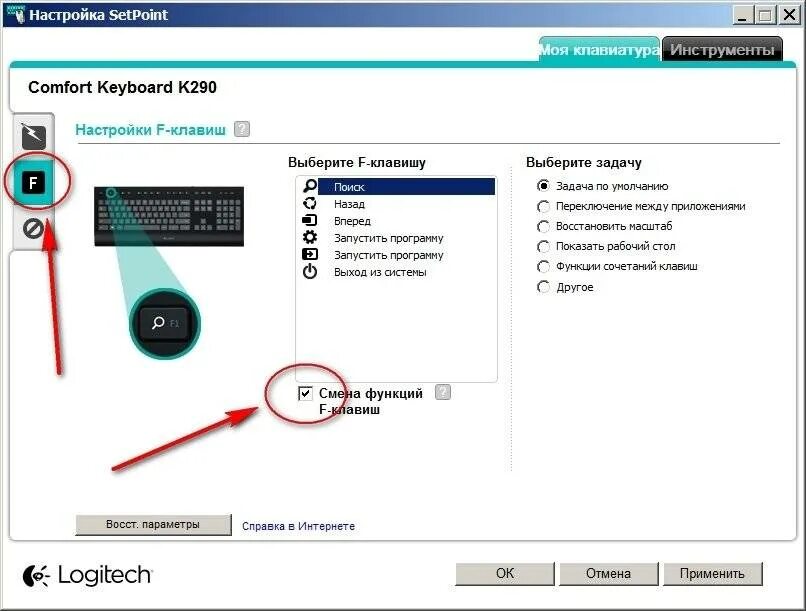The image size is (806, 611).
Task: Minimize the SetPoint window
Action: click(742, 15)
